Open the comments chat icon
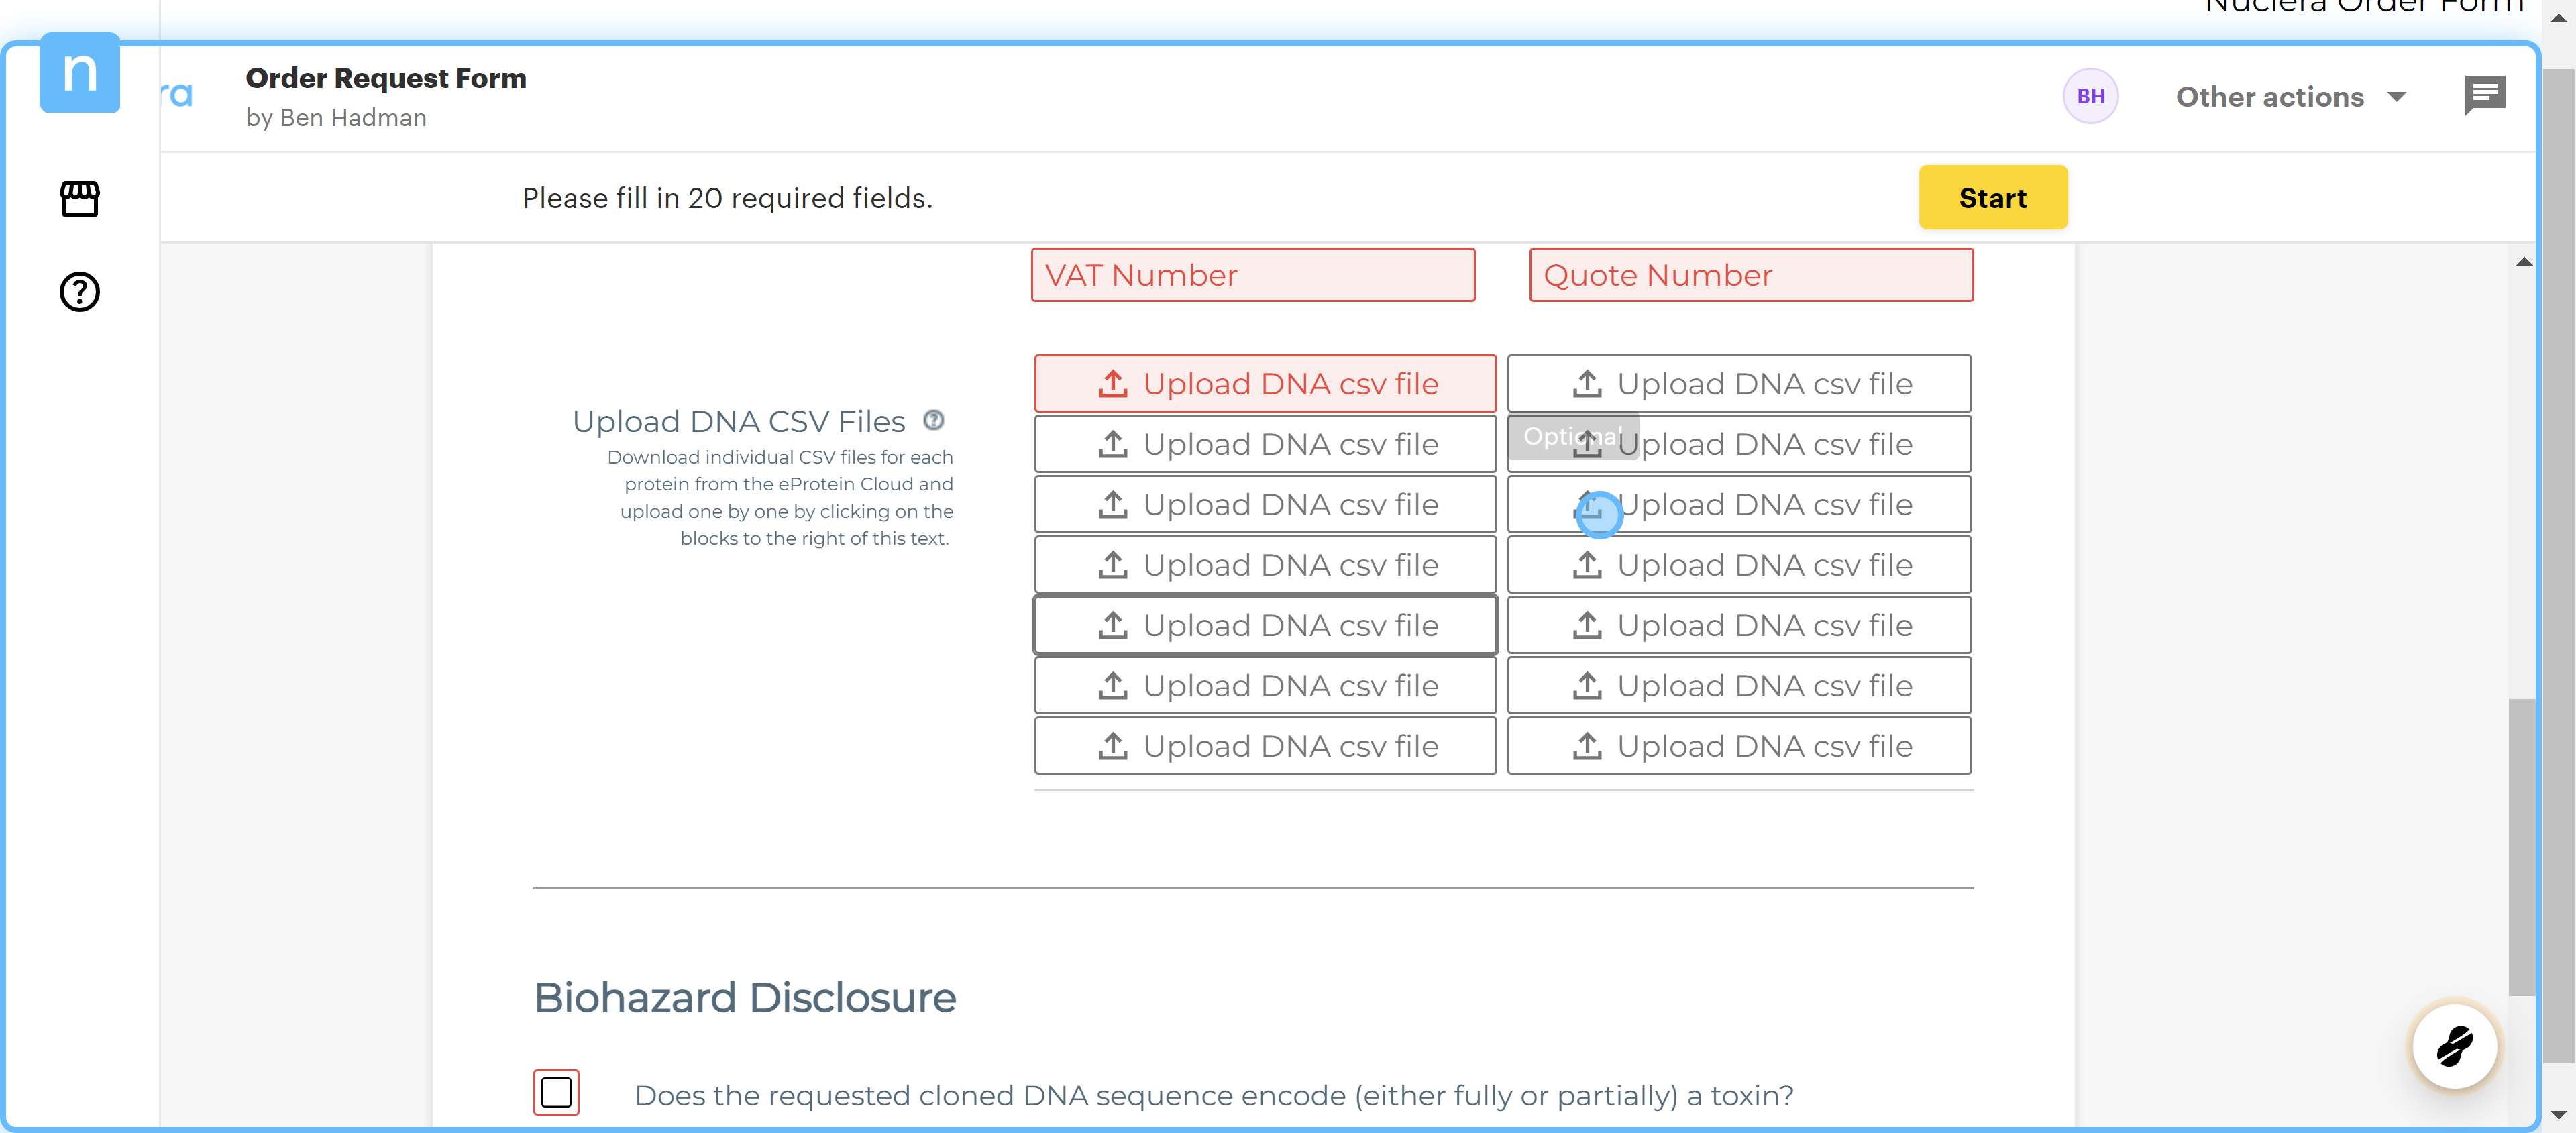The image size is (2576, 1133). [x=2484, y=96]
